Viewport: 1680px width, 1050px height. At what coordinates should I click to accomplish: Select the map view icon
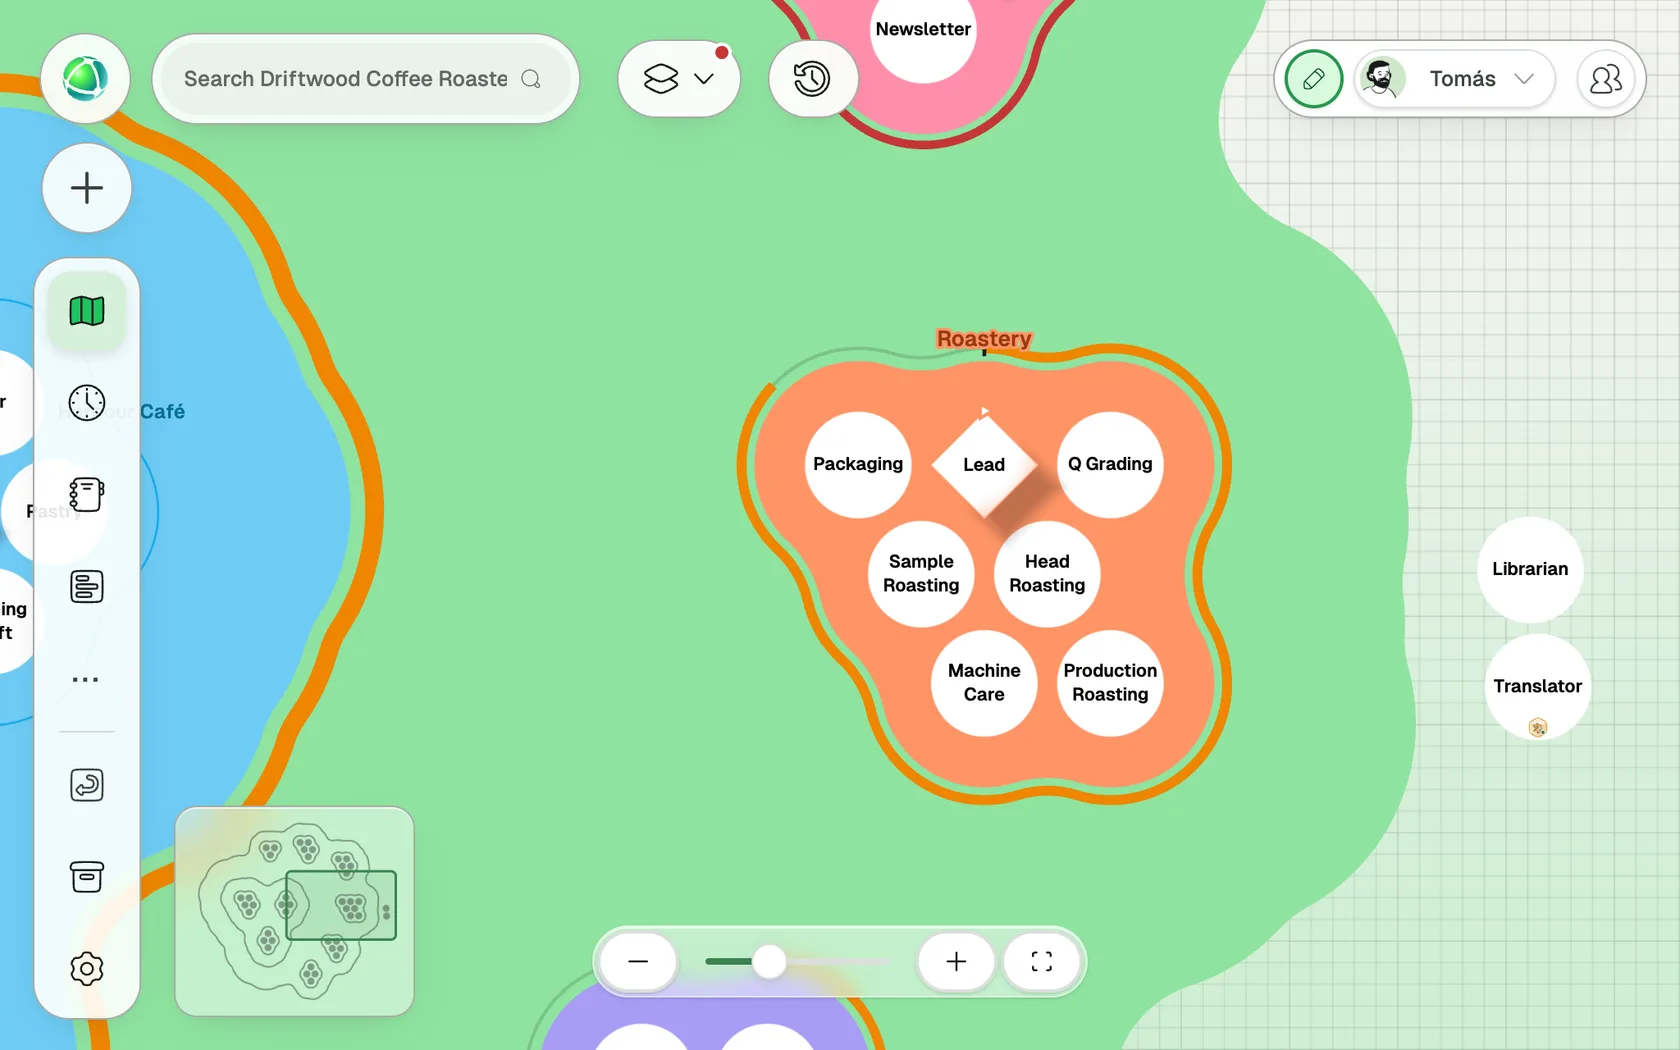pyautogui.click(x=87, y=311)
